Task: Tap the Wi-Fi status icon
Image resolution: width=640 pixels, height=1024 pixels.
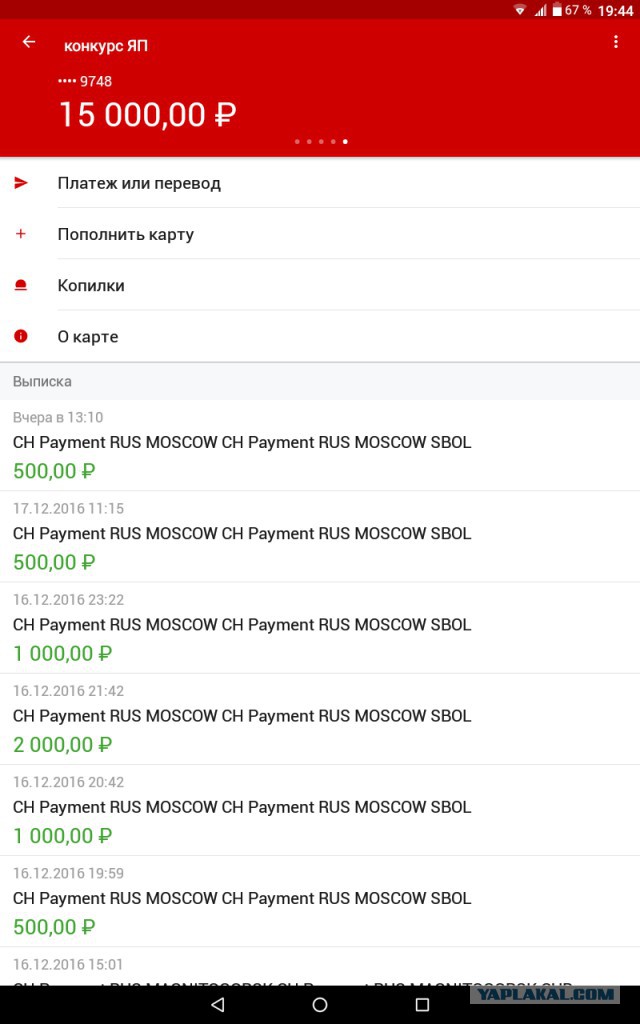Action: click(x=520, y=10)
